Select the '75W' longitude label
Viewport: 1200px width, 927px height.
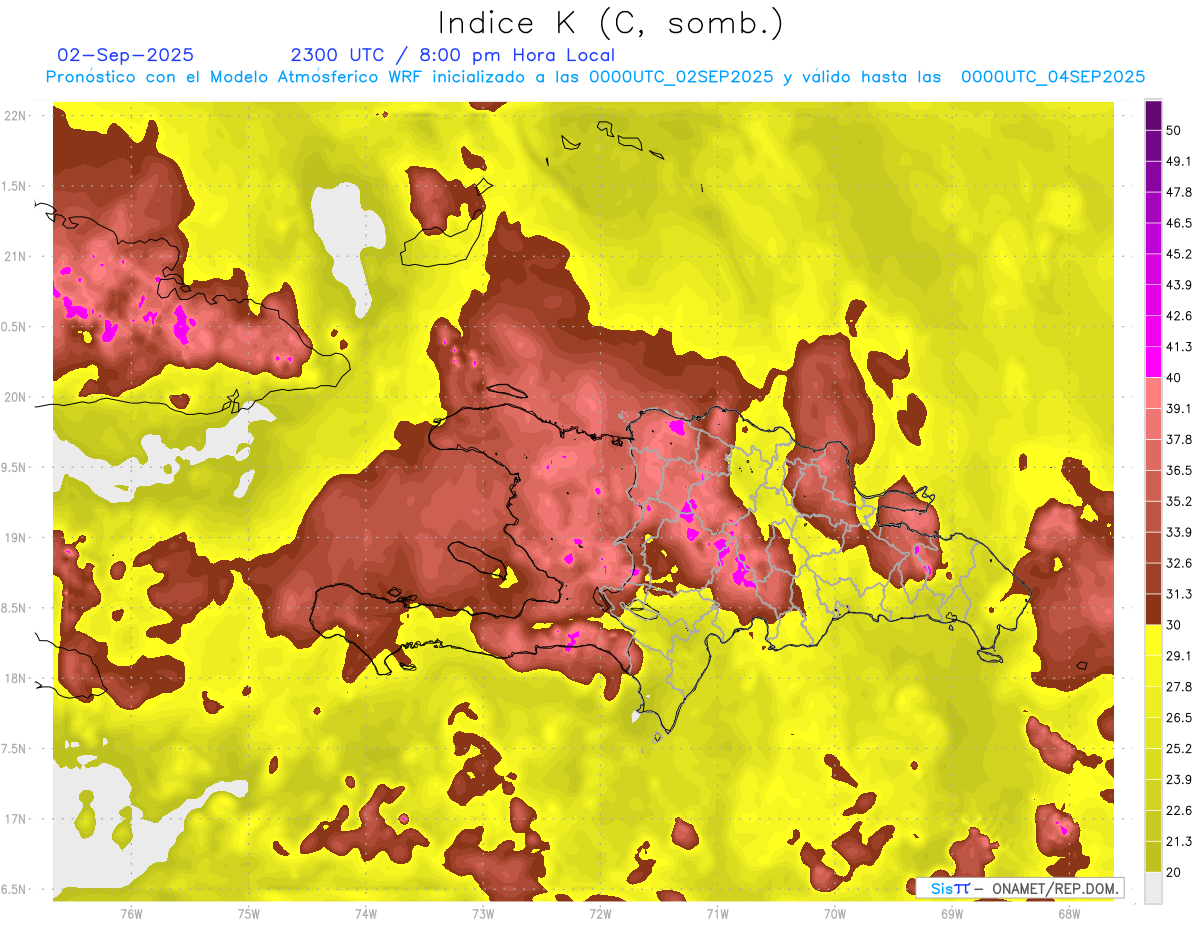coord(249,913)
